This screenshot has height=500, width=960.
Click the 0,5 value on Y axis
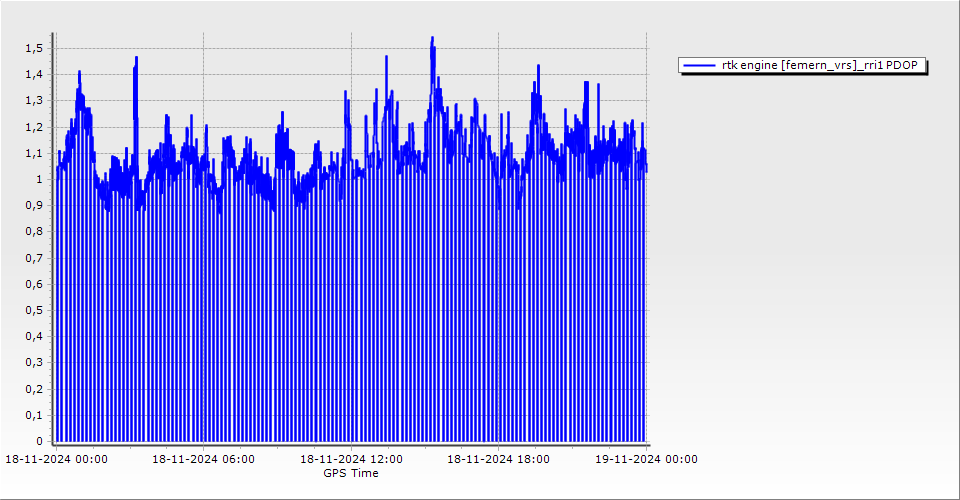tap(34, 310)
